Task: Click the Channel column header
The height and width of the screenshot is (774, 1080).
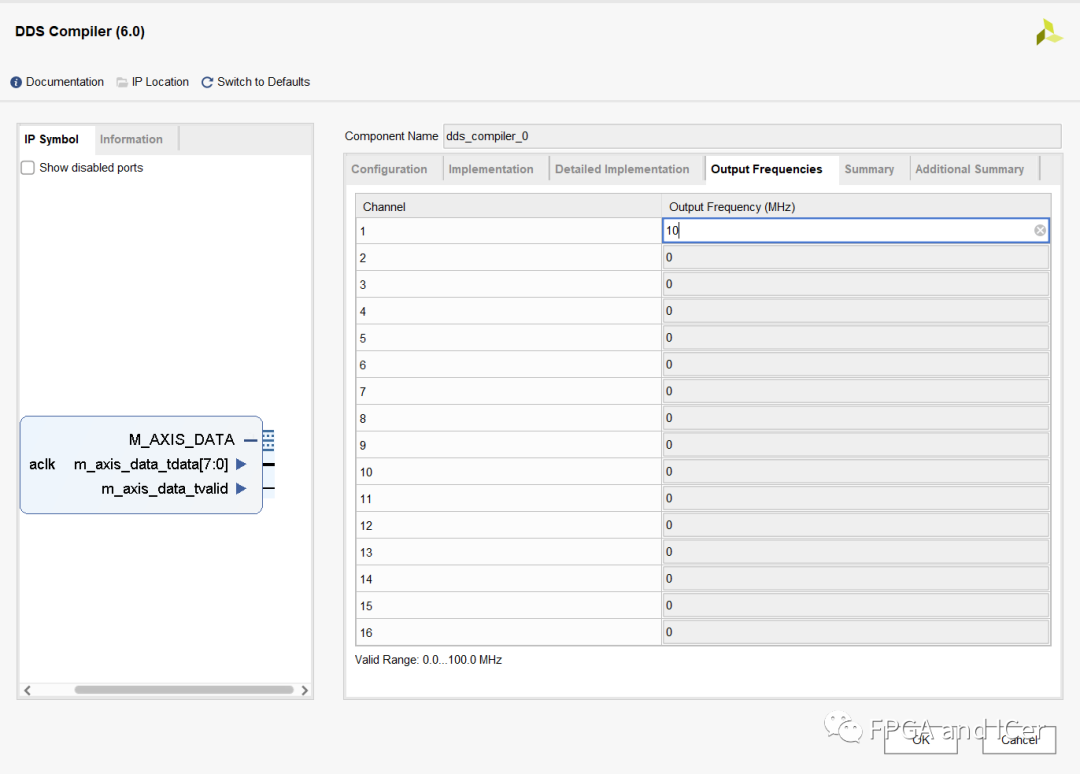Action: click(508, 207)
